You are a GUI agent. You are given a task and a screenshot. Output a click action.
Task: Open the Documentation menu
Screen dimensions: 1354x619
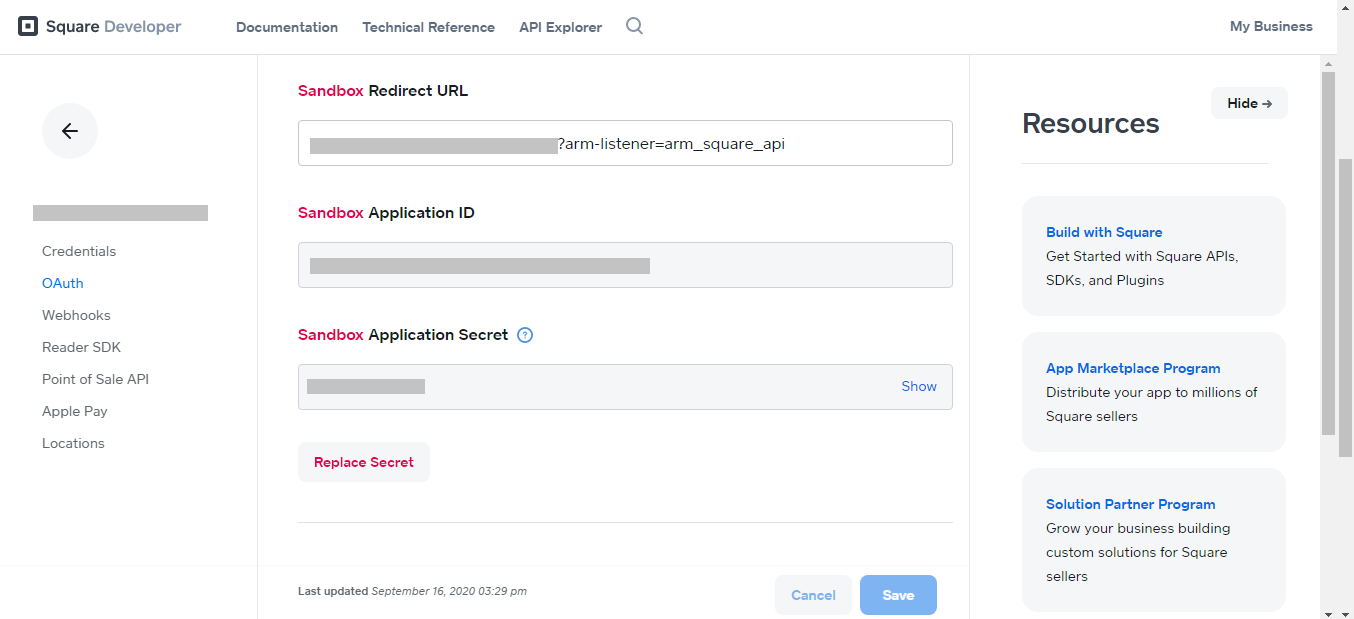287,27
